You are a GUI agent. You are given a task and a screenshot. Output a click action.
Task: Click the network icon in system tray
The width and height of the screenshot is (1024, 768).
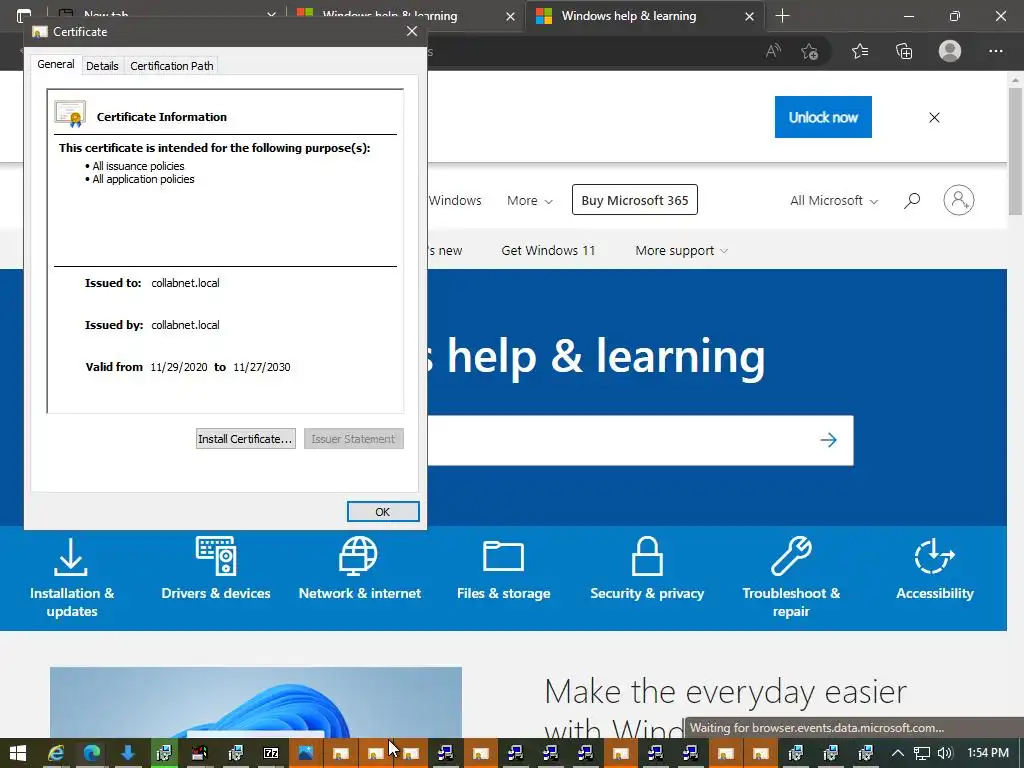pyautogui.click(x=921, y=753)
